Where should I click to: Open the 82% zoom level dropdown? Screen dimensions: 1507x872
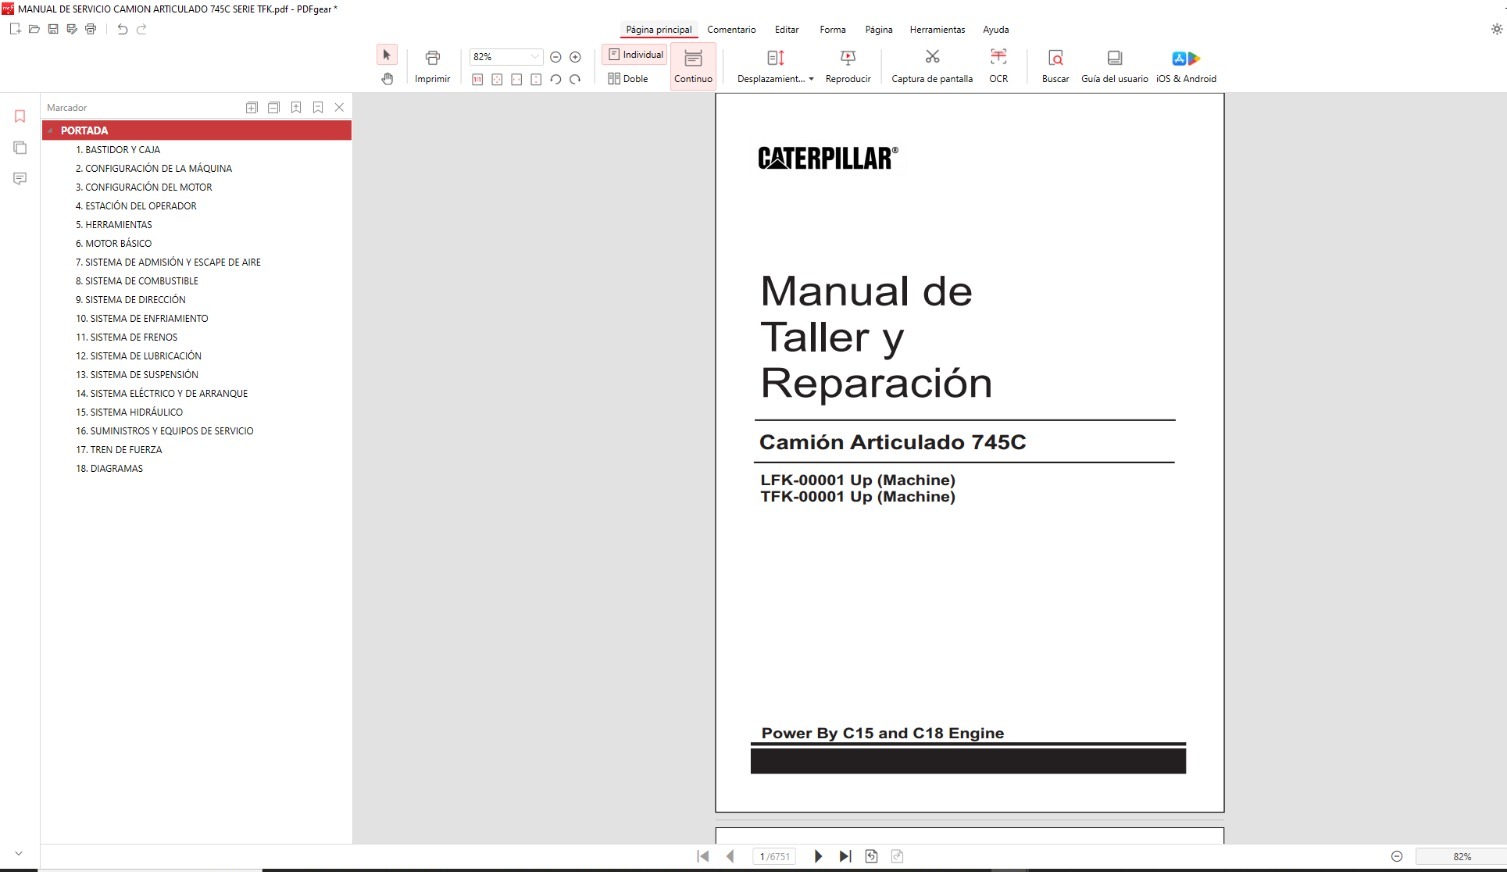(x=535, y=57)
